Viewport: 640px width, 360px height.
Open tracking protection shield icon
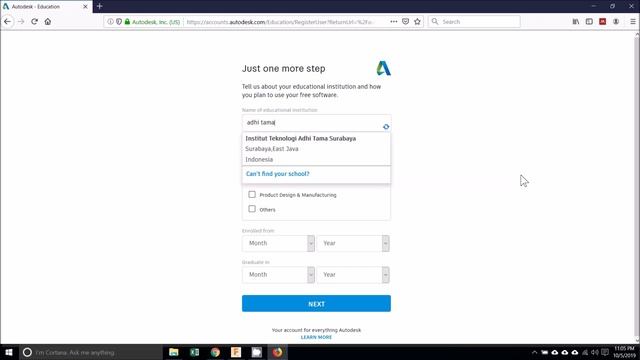click(x=119, y=22)
